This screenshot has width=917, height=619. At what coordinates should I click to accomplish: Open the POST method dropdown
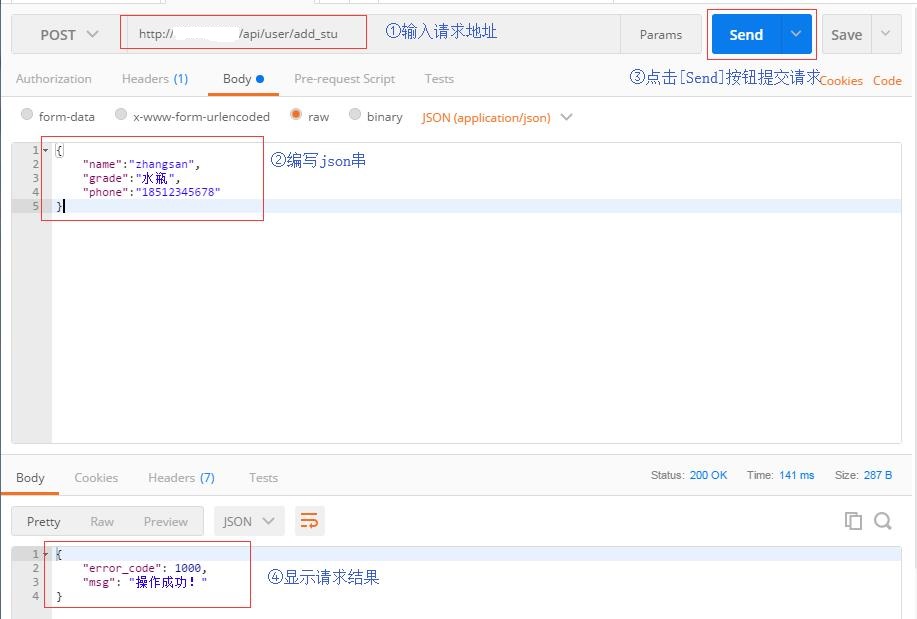[x=69, y=35]
